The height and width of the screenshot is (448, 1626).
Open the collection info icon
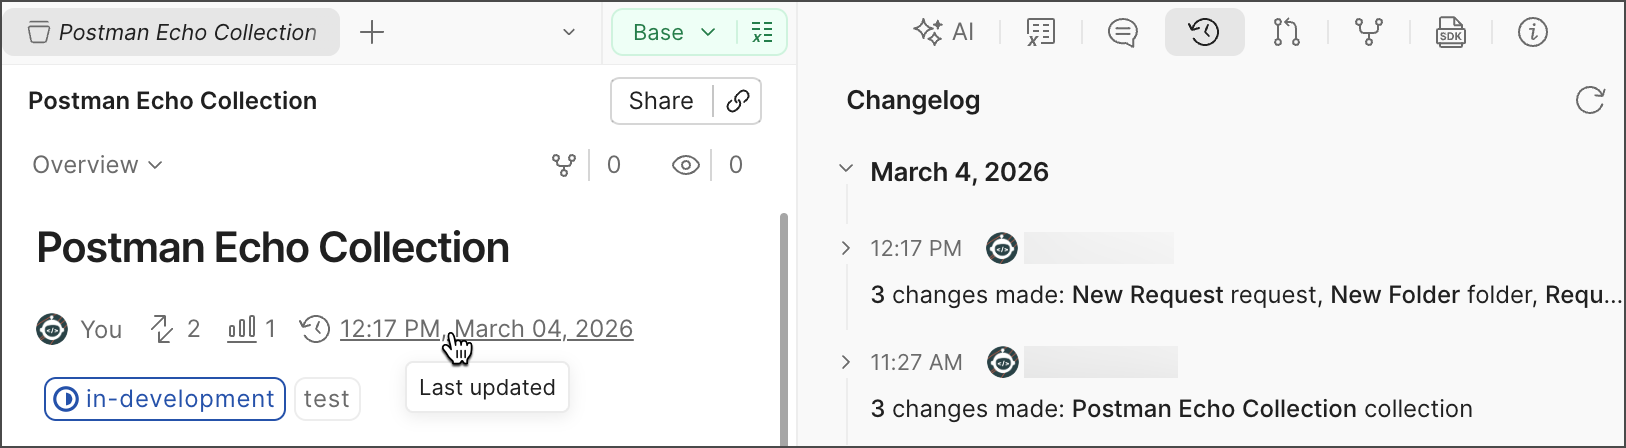pos(1532,32)
